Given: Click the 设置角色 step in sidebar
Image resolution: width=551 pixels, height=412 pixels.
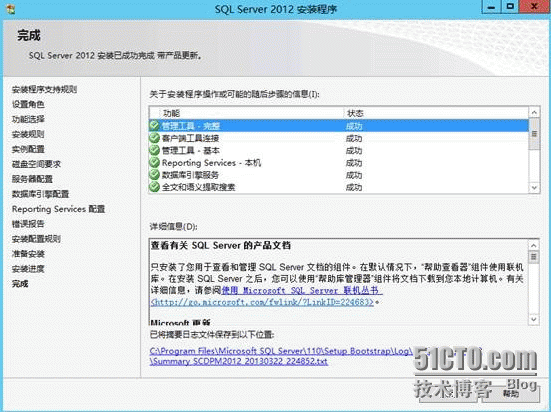Looking at the screenshot, I should [28, 104].
